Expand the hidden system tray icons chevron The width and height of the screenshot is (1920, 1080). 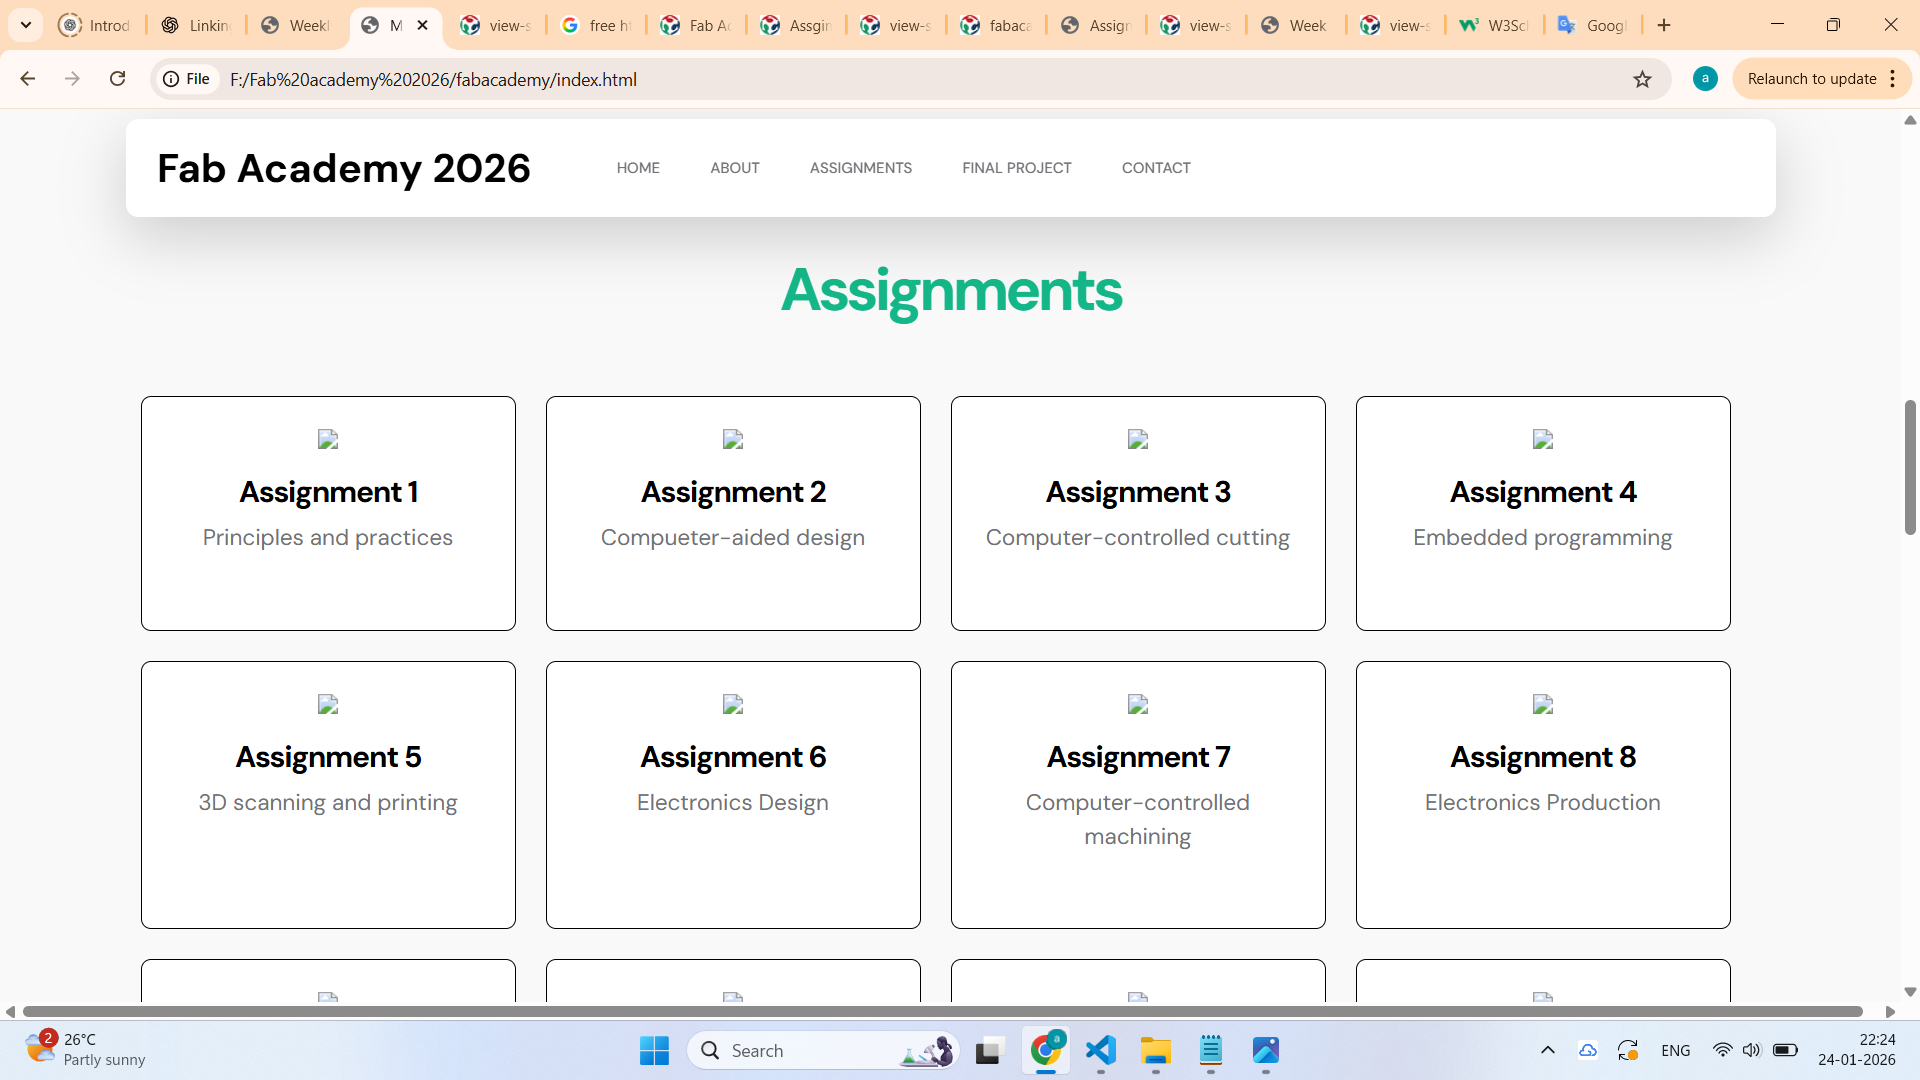point(1547,1050)
